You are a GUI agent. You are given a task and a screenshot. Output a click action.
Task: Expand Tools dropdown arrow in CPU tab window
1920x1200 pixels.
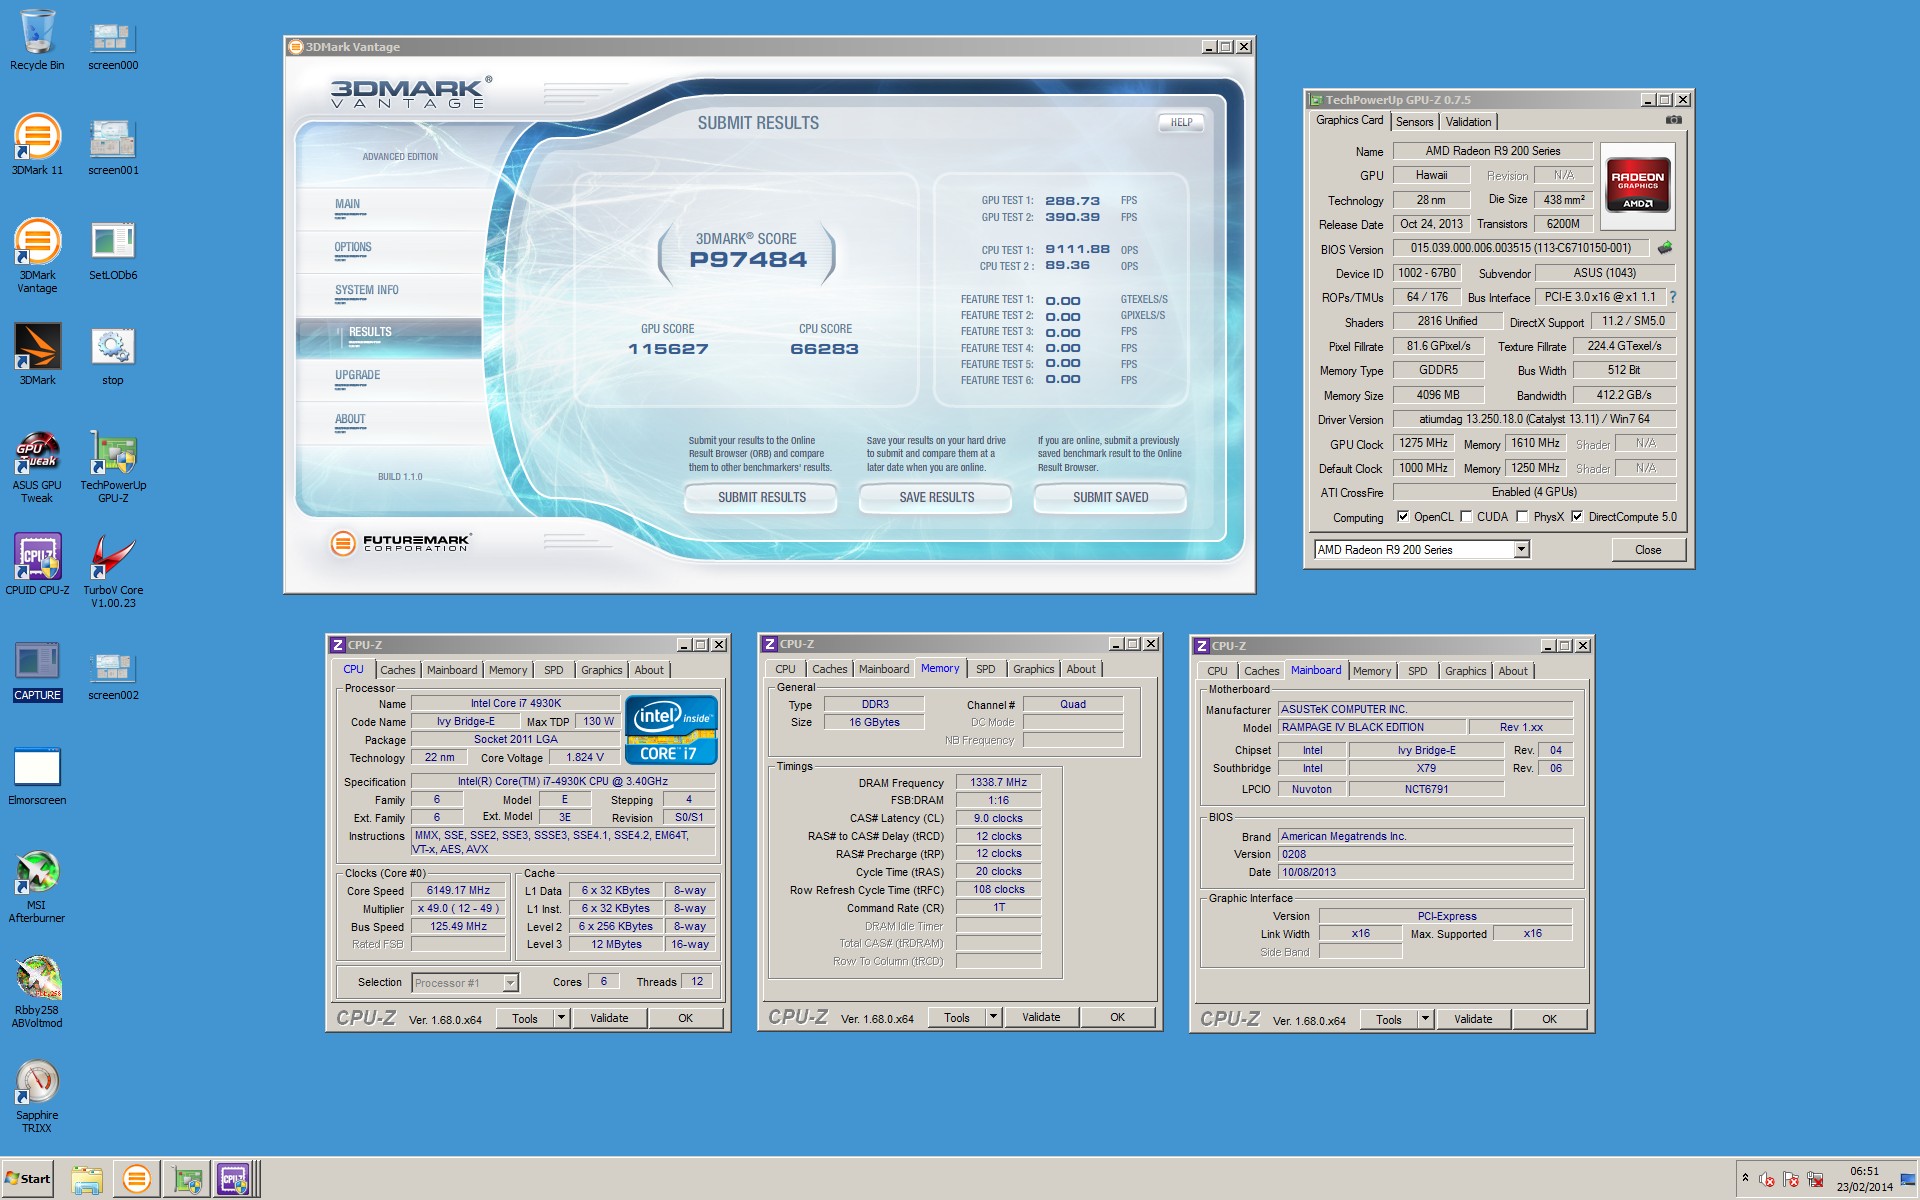point(561,1018)
